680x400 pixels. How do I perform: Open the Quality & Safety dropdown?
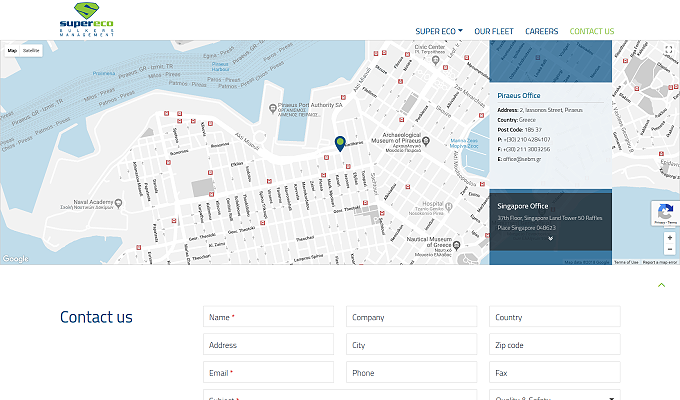point(555,395)
